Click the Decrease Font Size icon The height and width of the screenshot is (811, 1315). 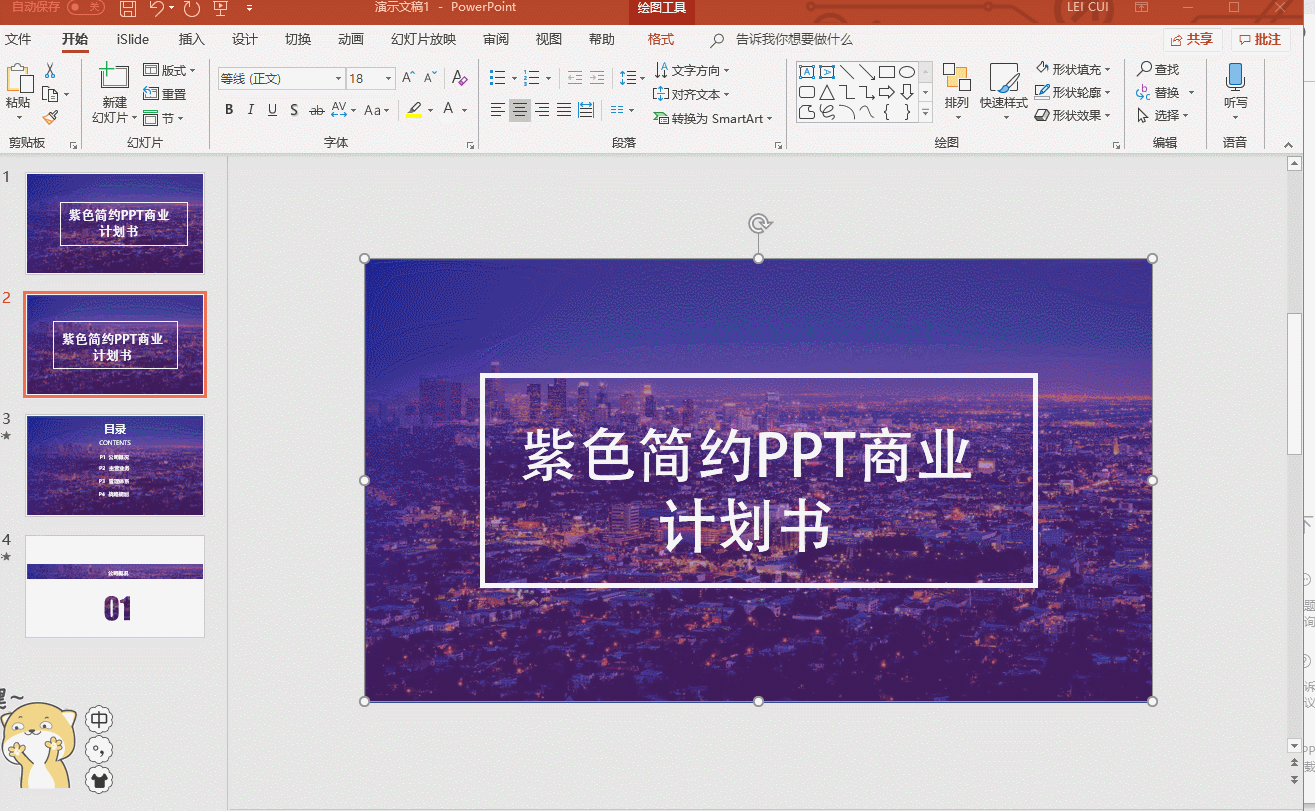pos(431,78)
